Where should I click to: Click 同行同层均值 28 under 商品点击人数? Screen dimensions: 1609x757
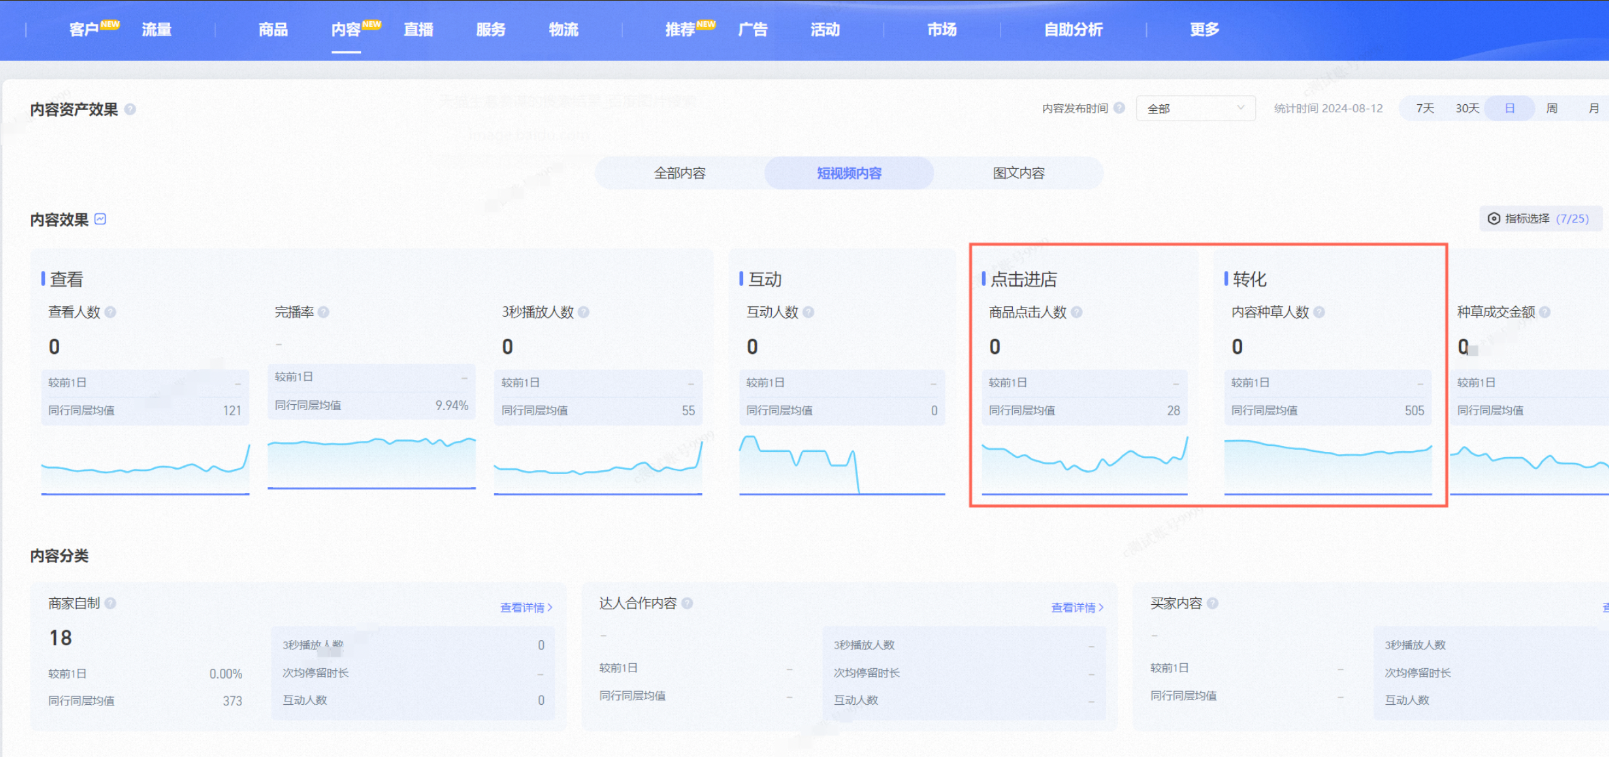1085,410
